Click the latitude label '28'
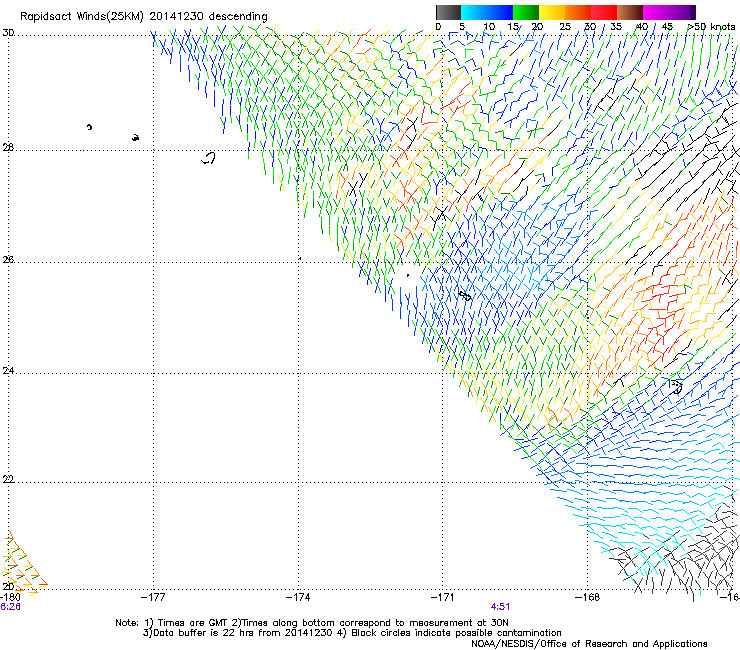 [8, 147]
